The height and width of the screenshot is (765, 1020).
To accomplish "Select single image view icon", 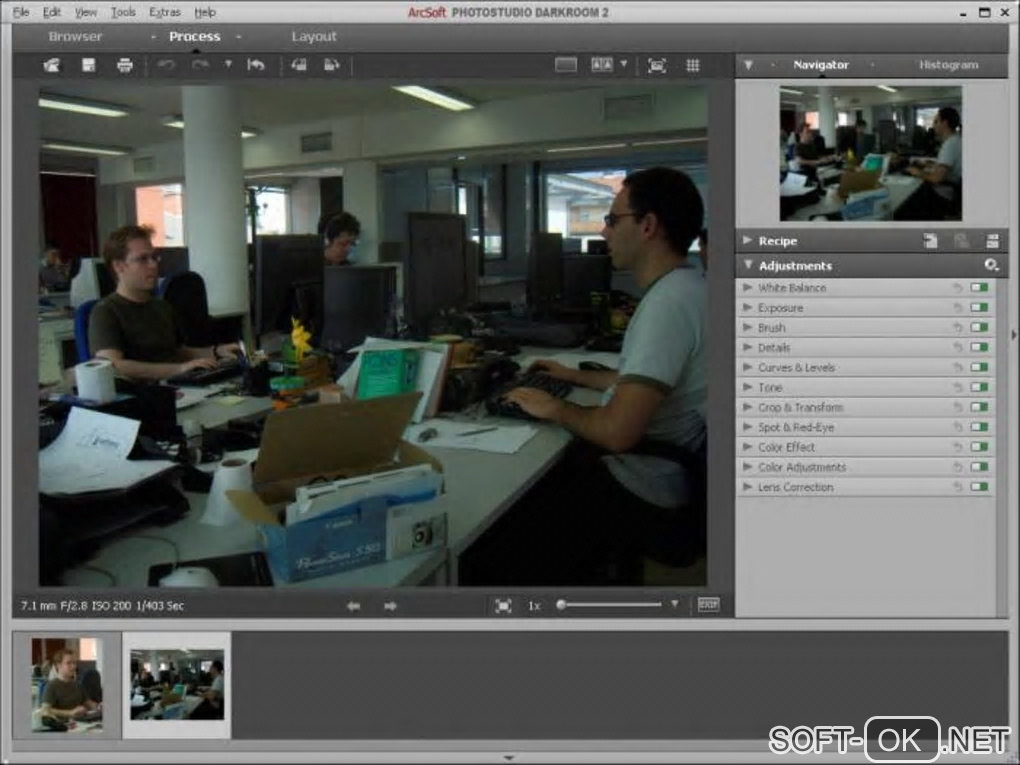I will pyautogui.click(x=566, y=65).
